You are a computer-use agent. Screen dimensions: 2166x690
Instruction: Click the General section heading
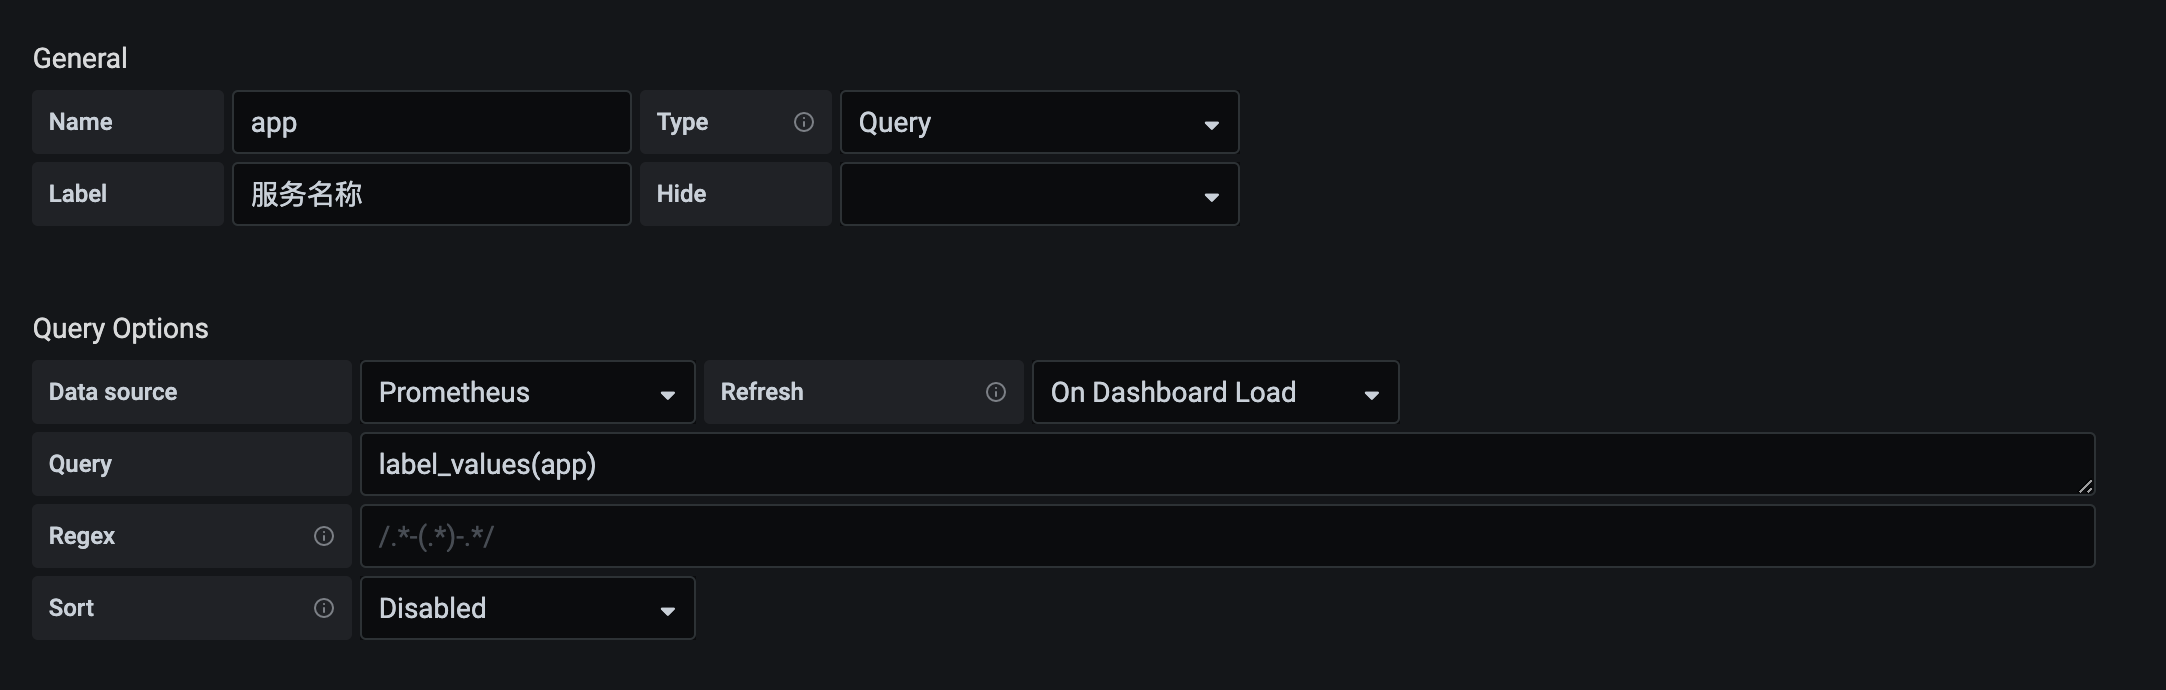pos(80,58)
